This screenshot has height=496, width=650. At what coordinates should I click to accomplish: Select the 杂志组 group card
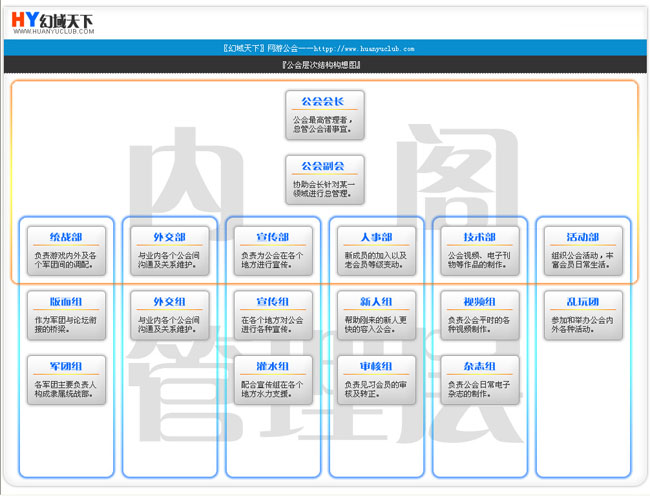pos(480,380)
